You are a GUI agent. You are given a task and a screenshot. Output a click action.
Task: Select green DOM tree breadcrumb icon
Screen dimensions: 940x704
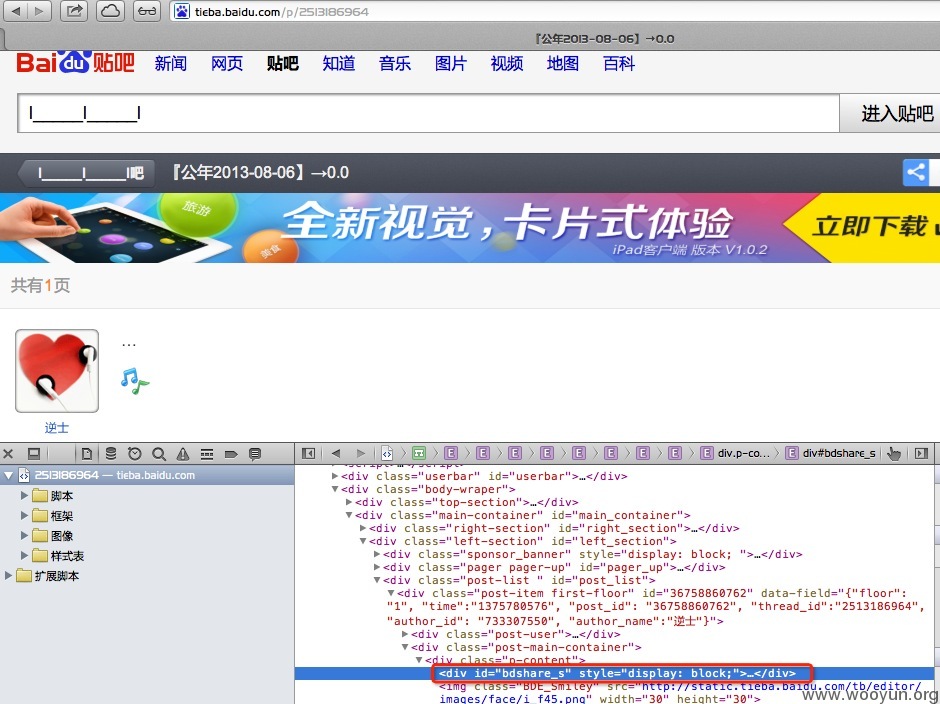point(419,453)
